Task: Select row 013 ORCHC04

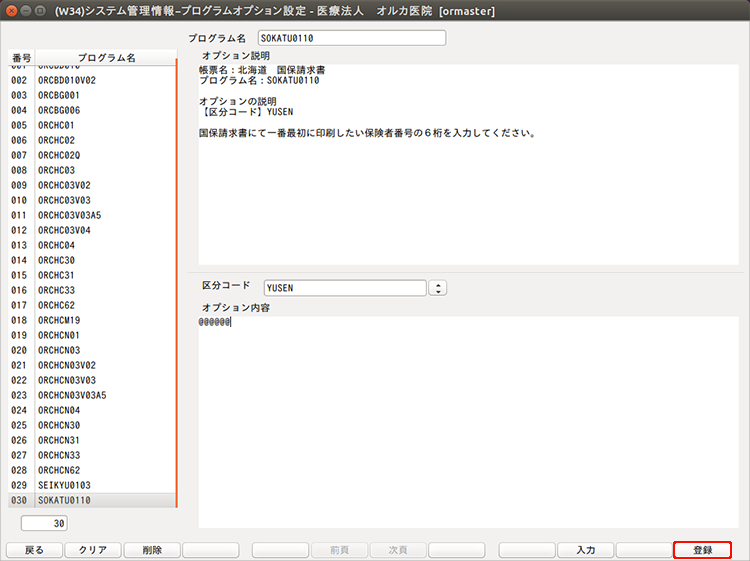Action: tap(92, 245)
